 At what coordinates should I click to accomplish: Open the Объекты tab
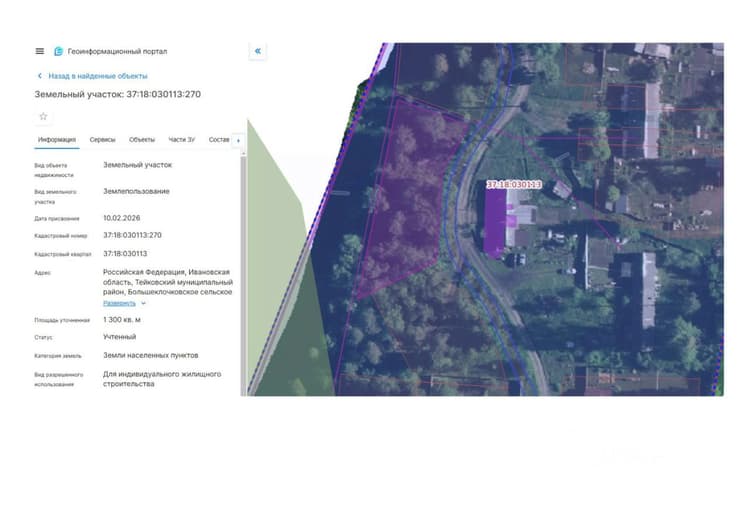(142, 140)
